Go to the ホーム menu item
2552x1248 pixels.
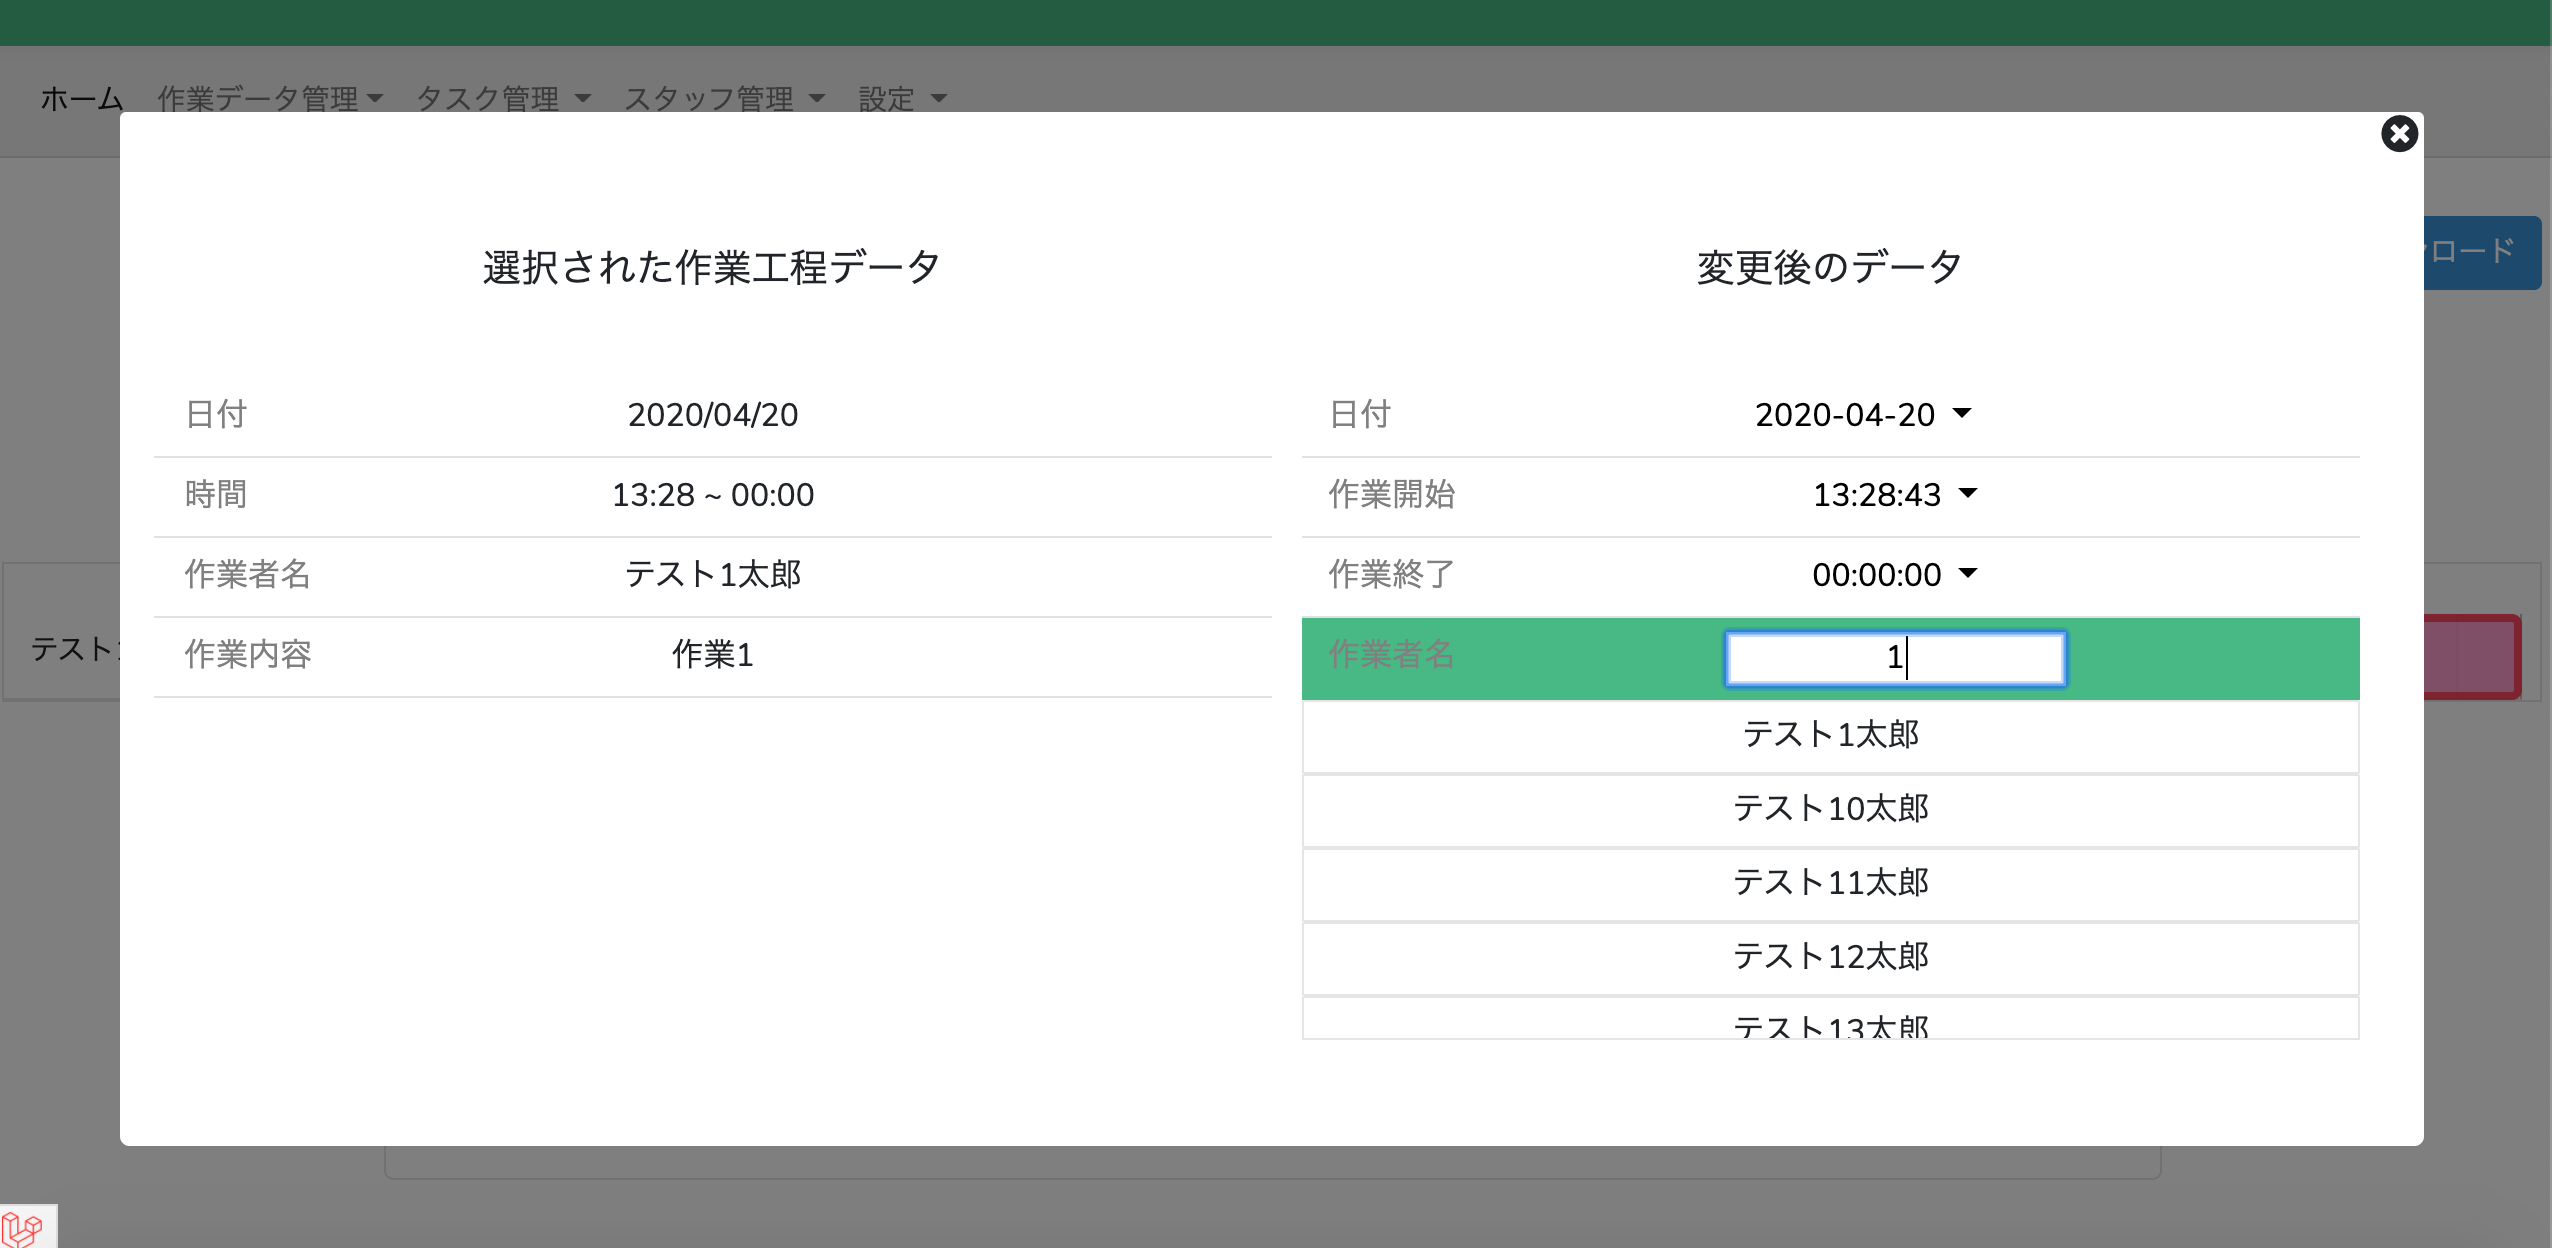tap(82, 99)
